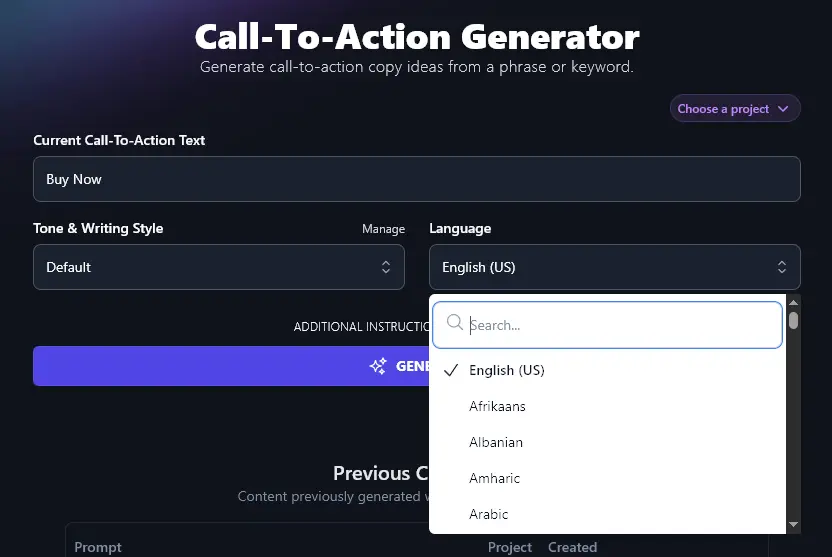Click the language list scrollbar thumb

coord(793,321)
